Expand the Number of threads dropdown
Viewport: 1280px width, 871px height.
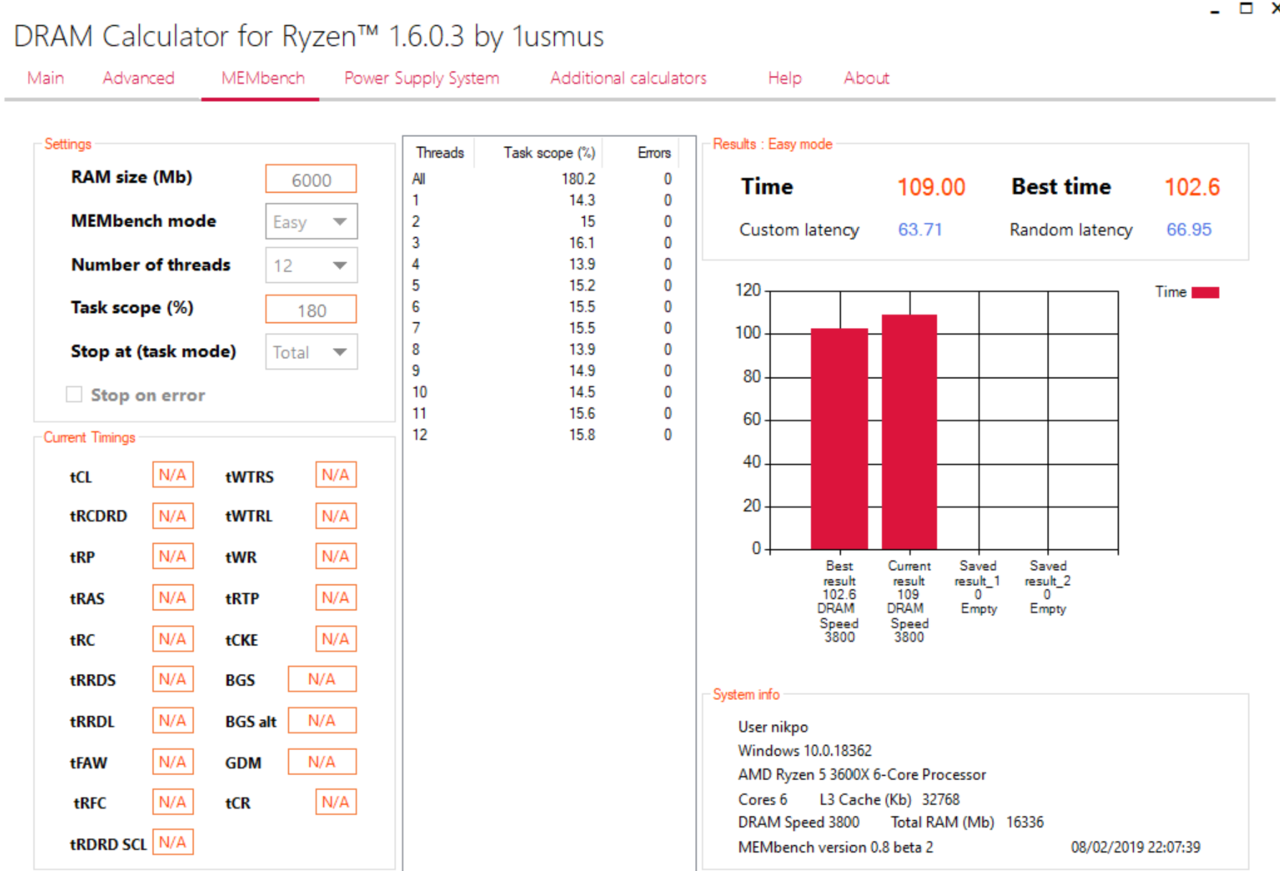coord(311,265)
